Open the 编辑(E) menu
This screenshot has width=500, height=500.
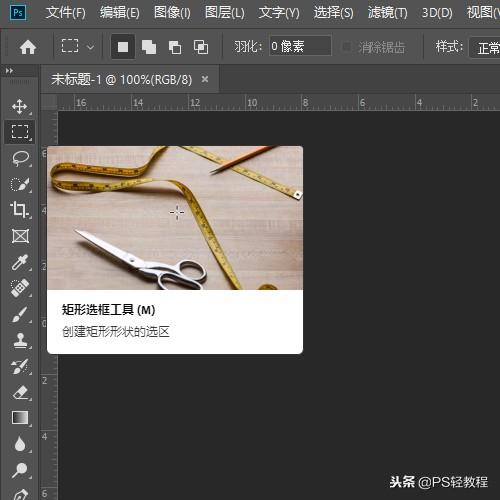click(120, 13)
